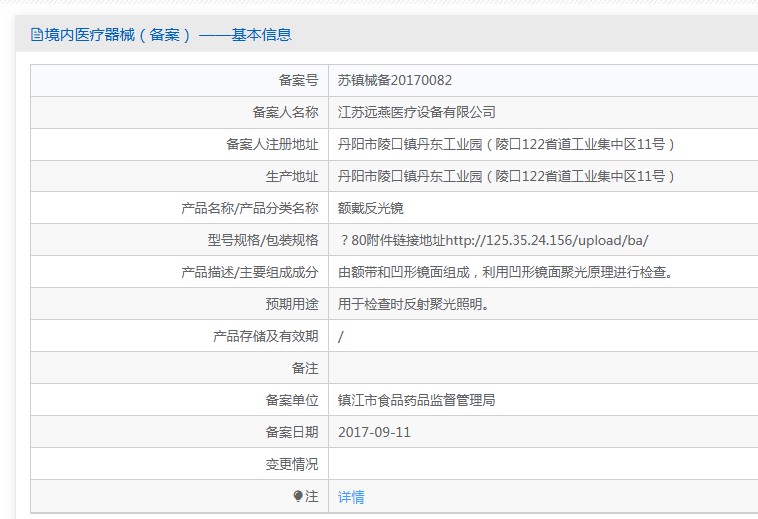Select the heading 境内医疗器械（备案）——基本信息

click(168, 35)
